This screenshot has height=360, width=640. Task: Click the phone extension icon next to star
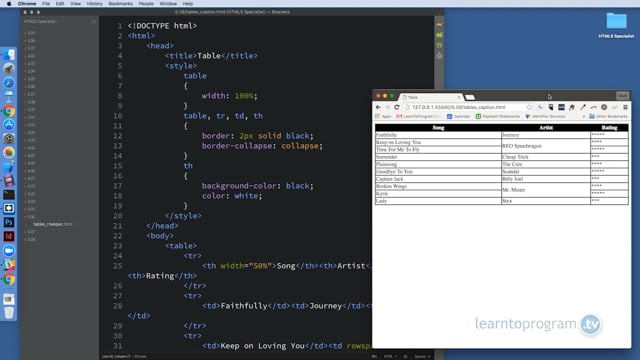pyautogui.click(x=540, y=107)
